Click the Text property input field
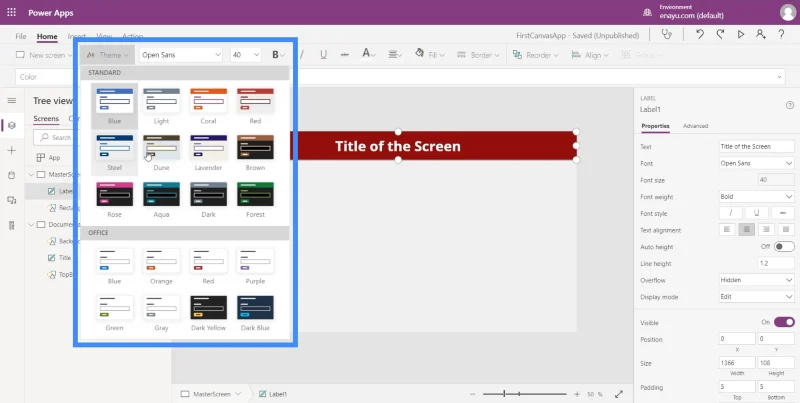This screenshot has height=403, width=800. pyautogui.click(x=756, y=146)
